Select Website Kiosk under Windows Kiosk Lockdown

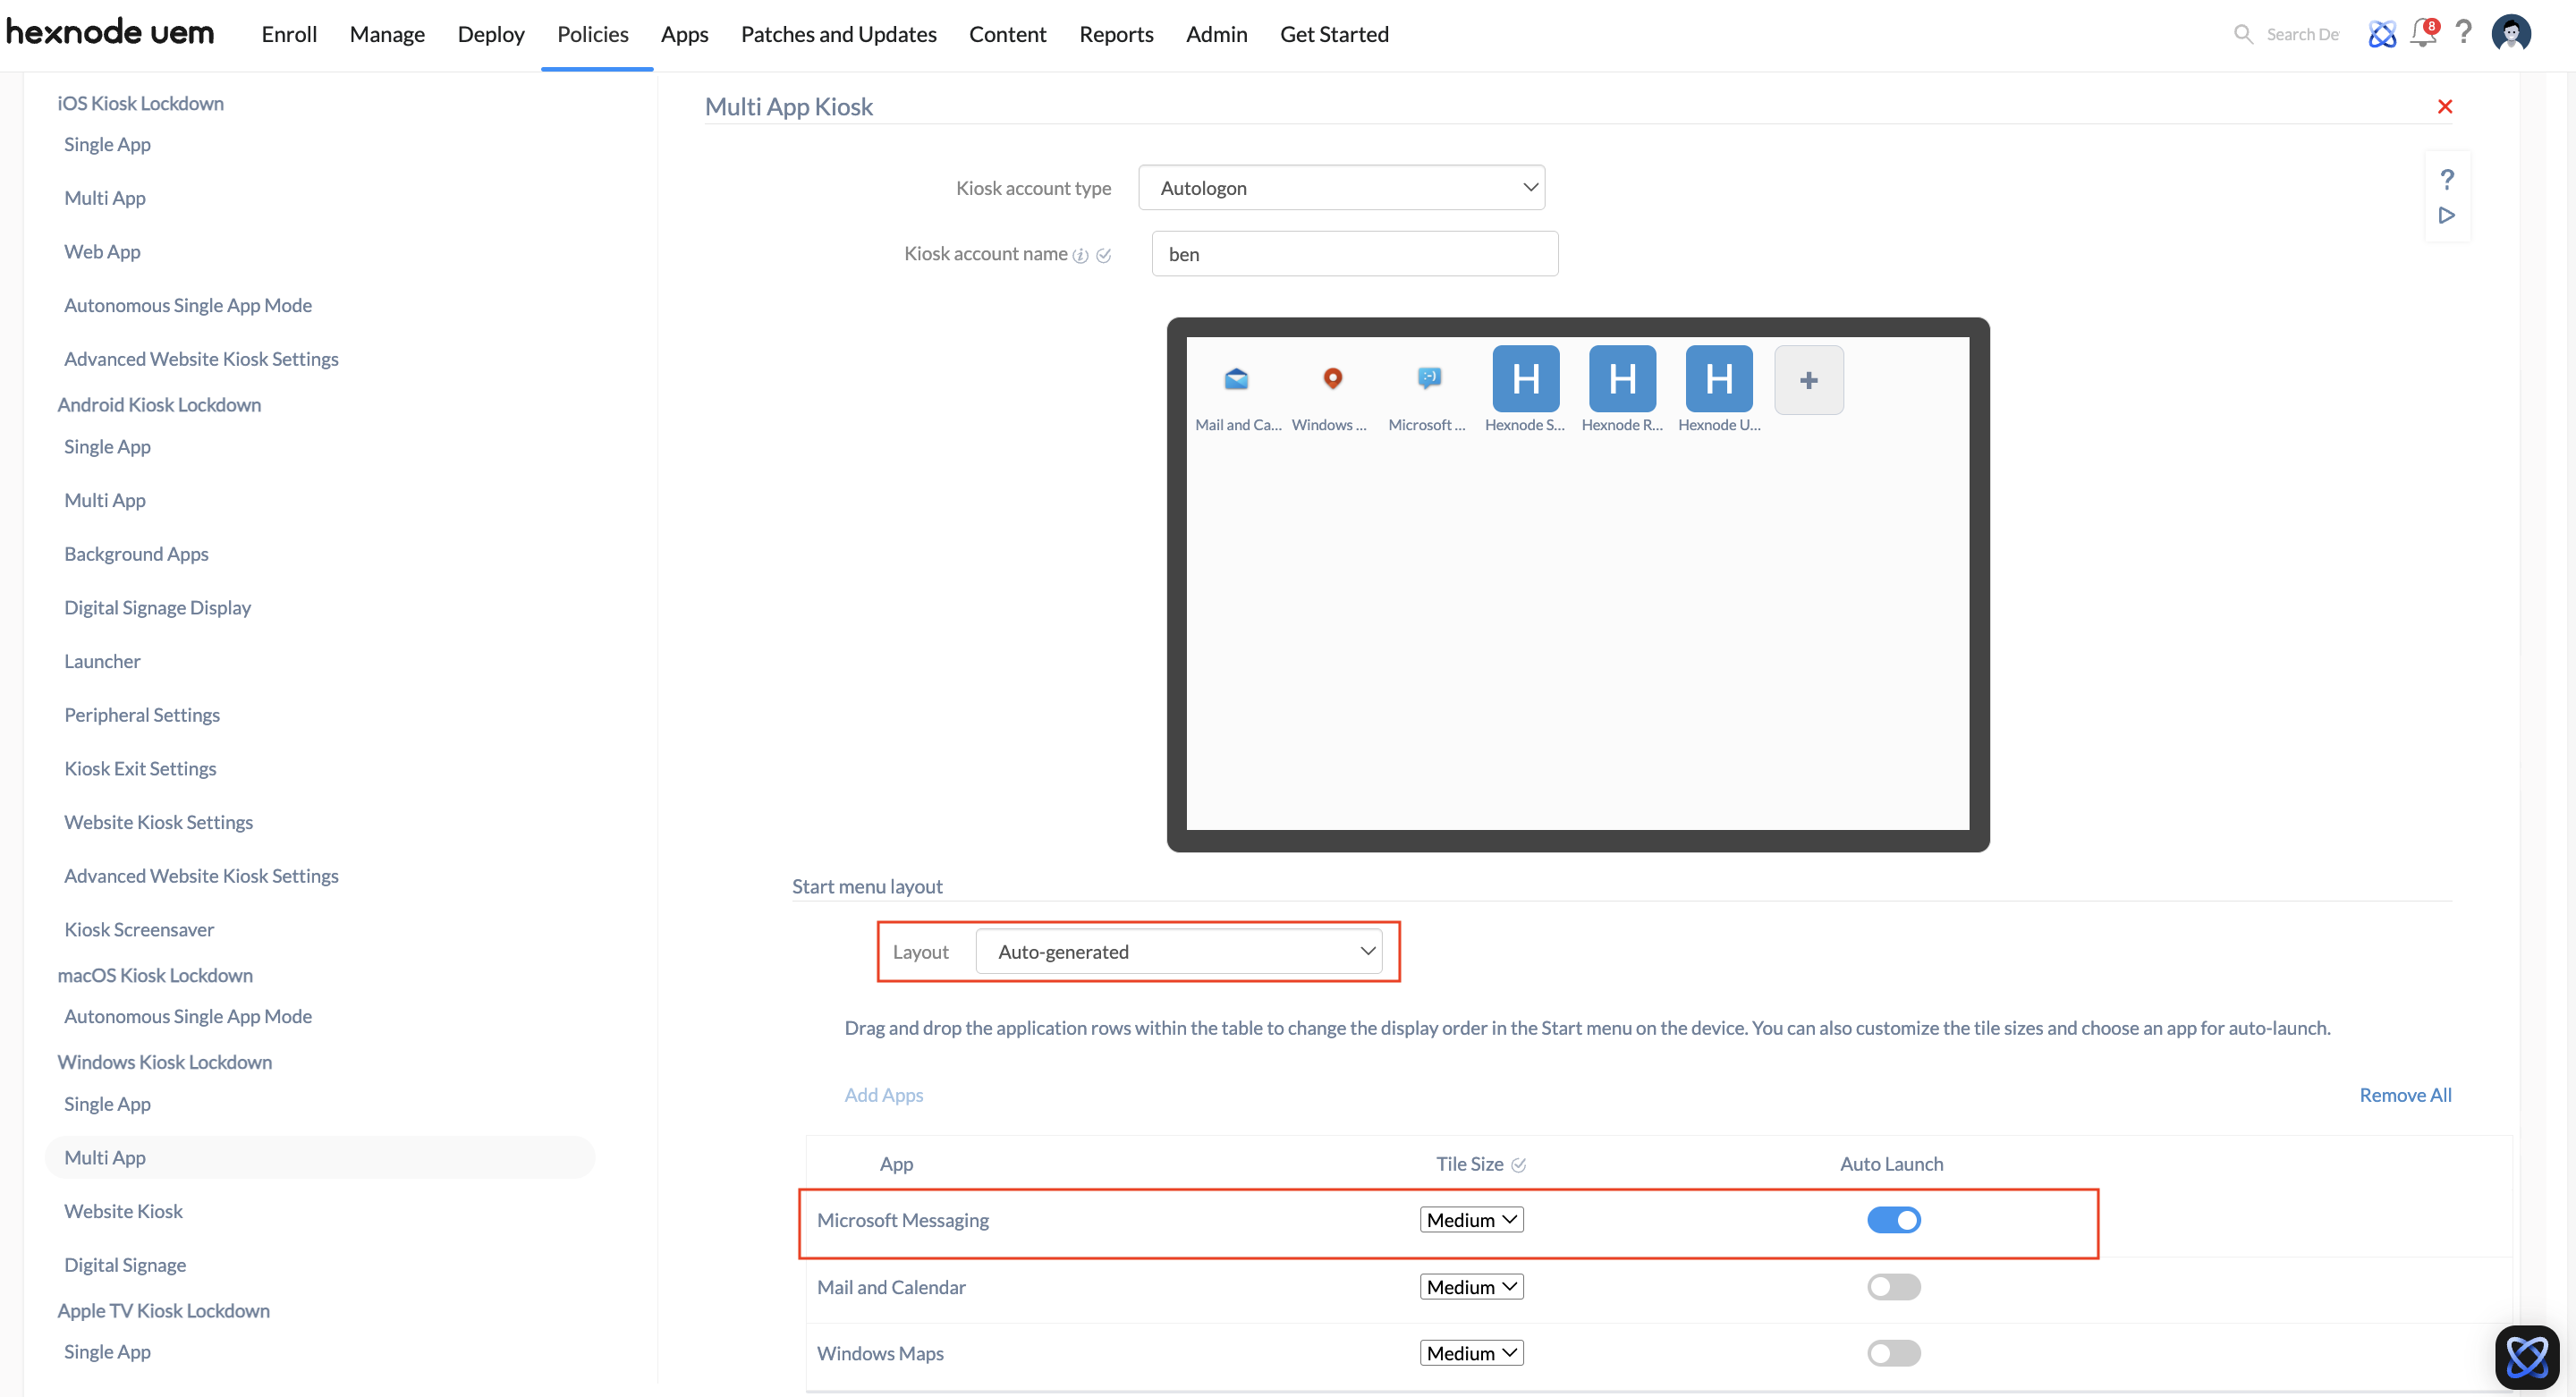click(123, 1212)
